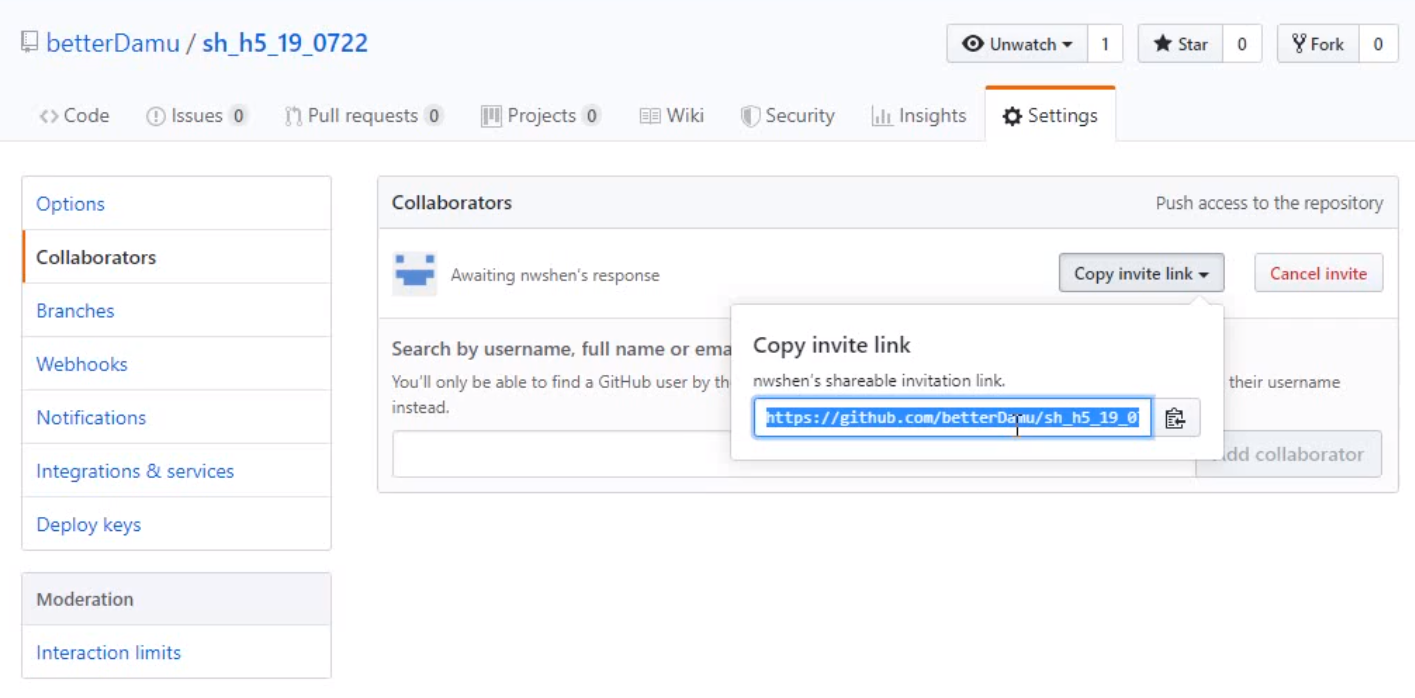This screenshot has height=698, width=1415.
Task: Click the betterDamu owner link
Action: 112,44
